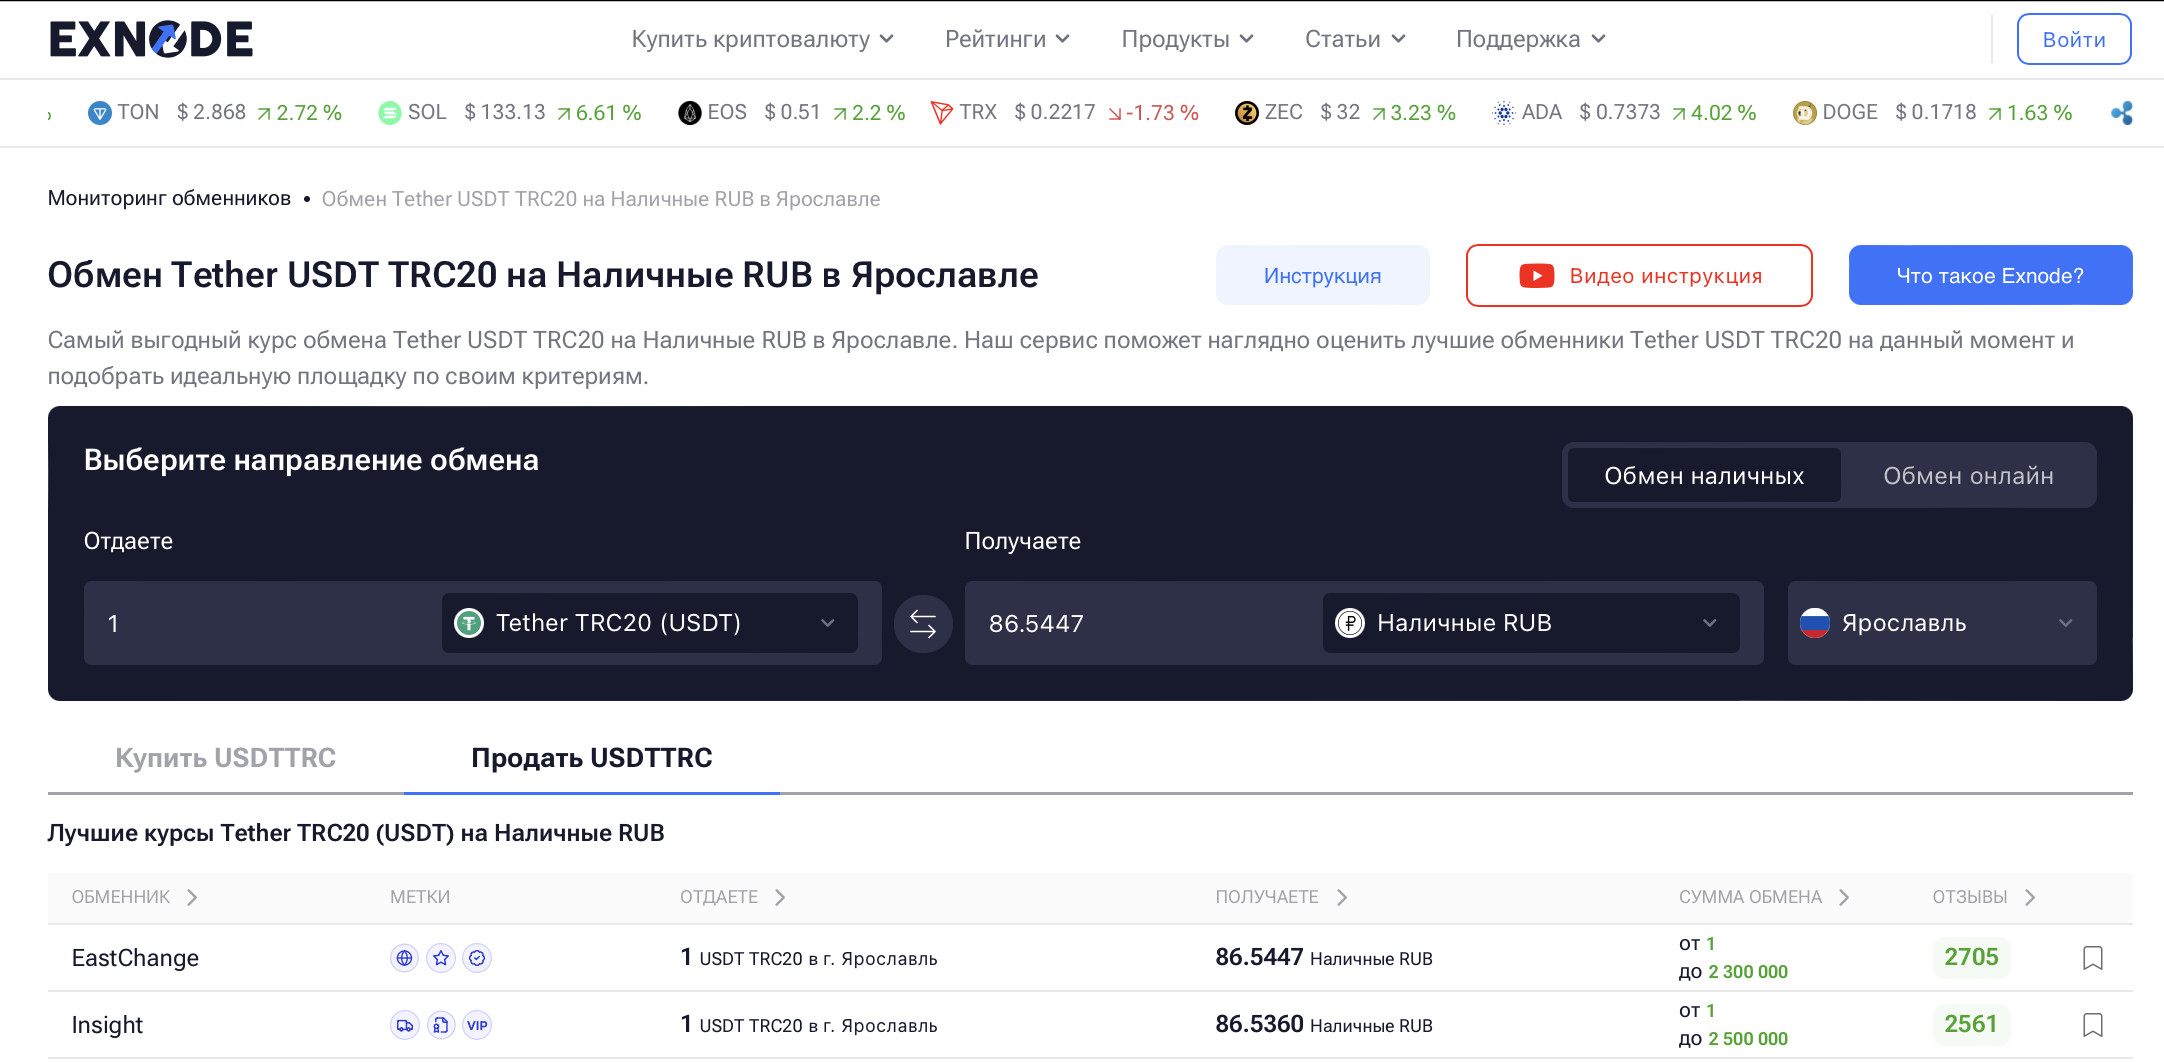Click Insight rate 86.5360 Наличные RUB

(1324, 1025)
